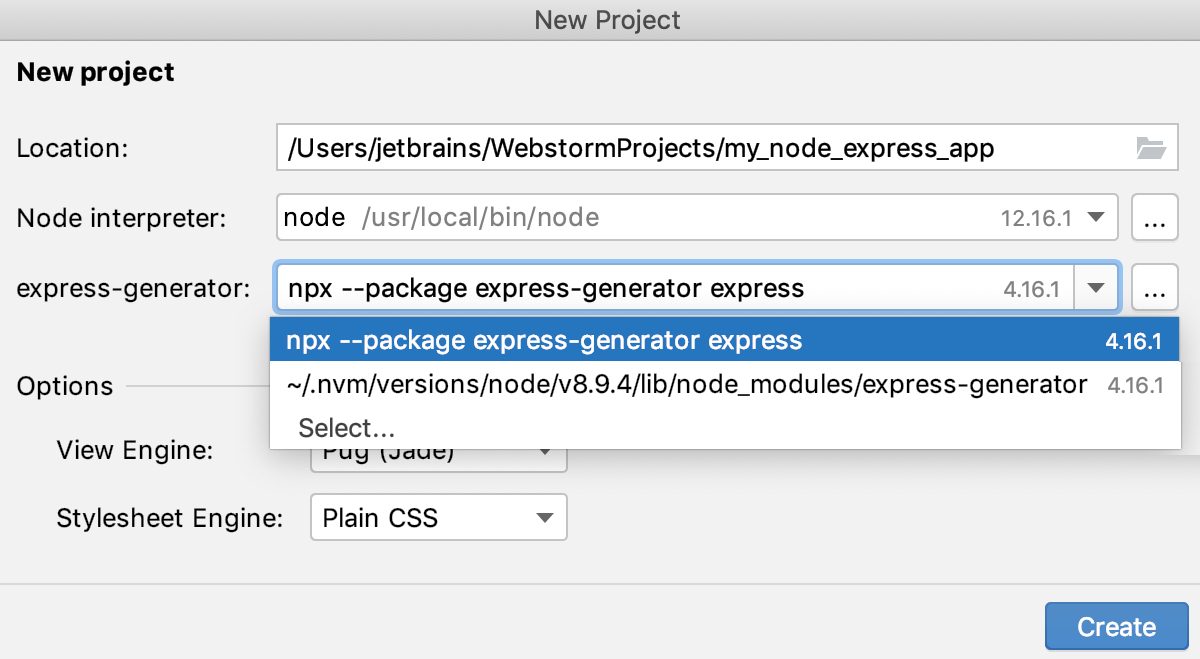Click the Create button

pyautogui.click(x=1116, y=627)
